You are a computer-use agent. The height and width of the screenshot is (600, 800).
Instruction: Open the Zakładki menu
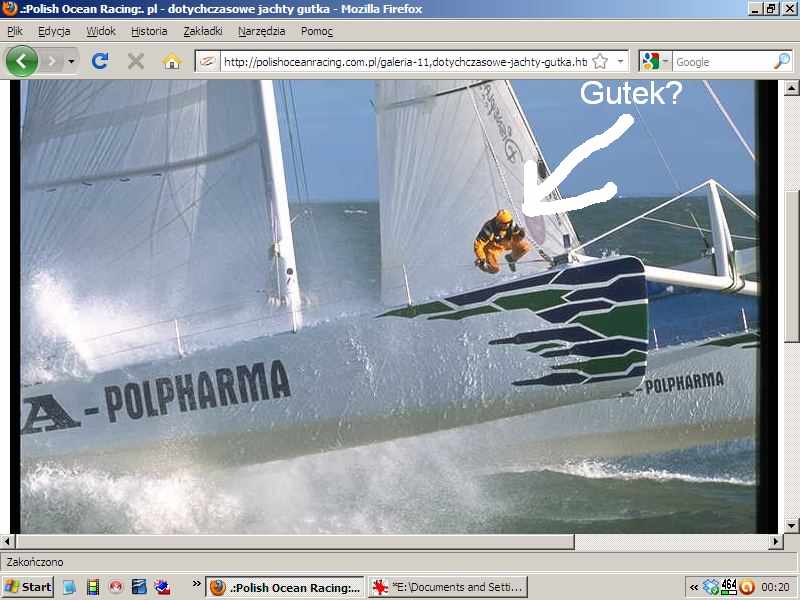(203, 31)
